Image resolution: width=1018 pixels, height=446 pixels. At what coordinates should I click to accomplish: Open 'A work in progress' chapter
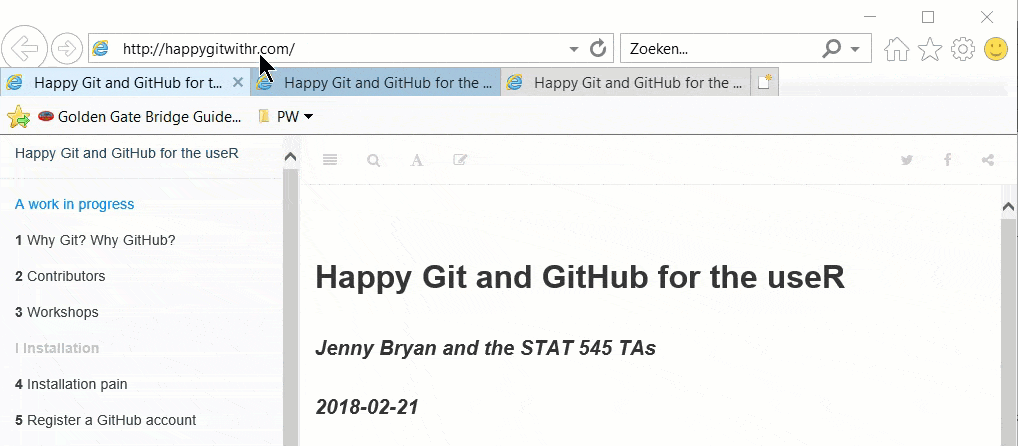75,204
